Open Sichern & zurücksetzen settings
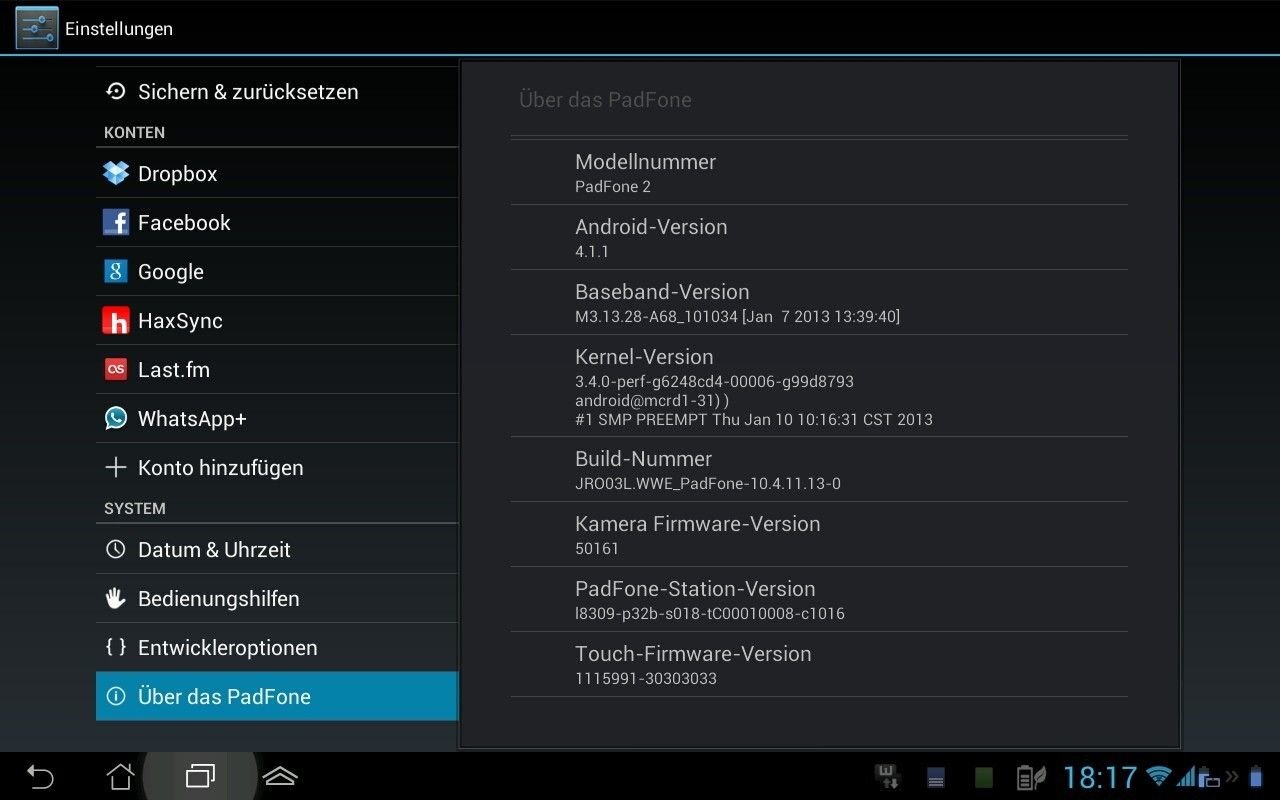 coord(277,92)
